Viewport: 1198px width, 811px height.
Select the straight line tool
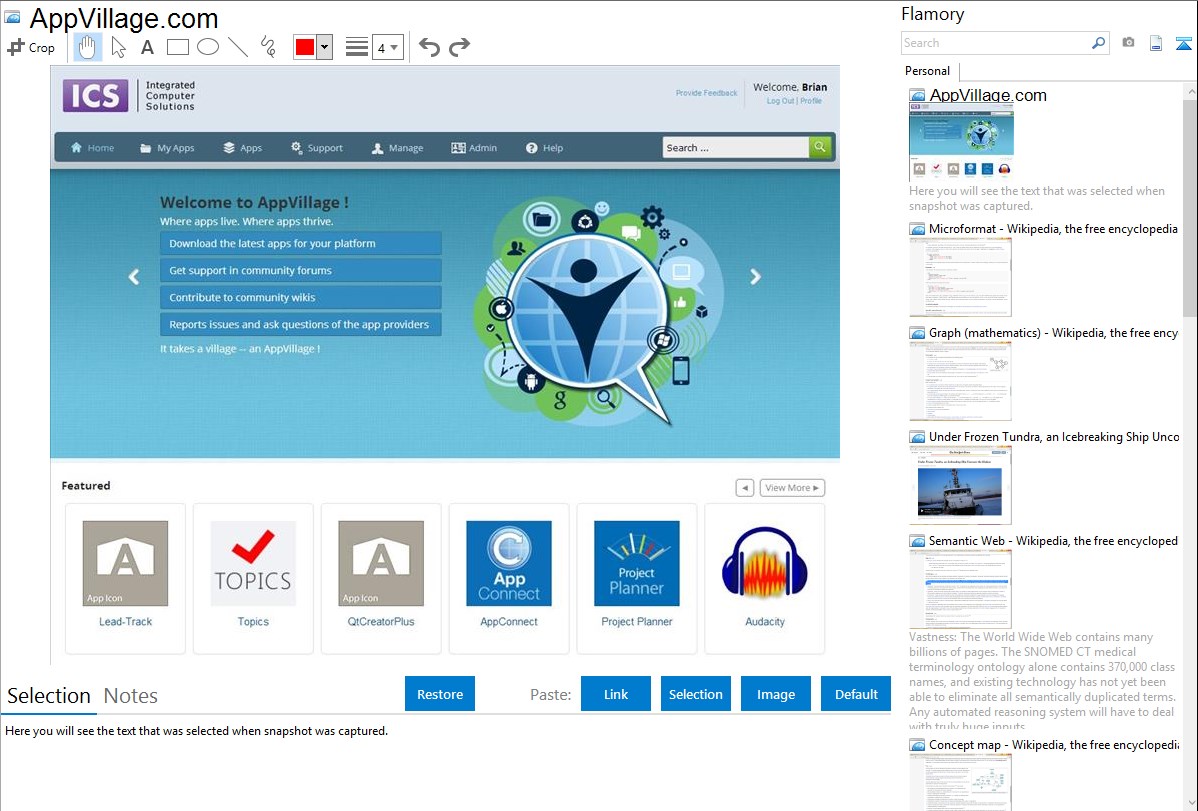pos(238,47)
